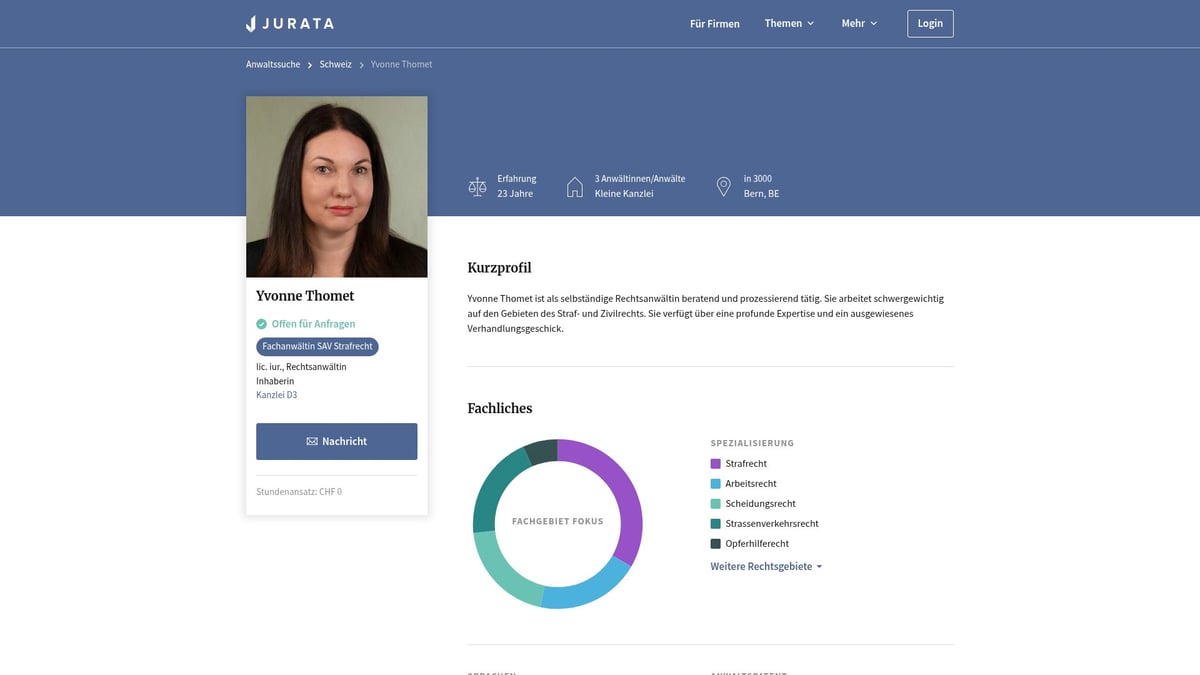Screen dimensions: 1200x675
Task: Click the blue Arbeitsrecht legend swatch
Action: 715,484
